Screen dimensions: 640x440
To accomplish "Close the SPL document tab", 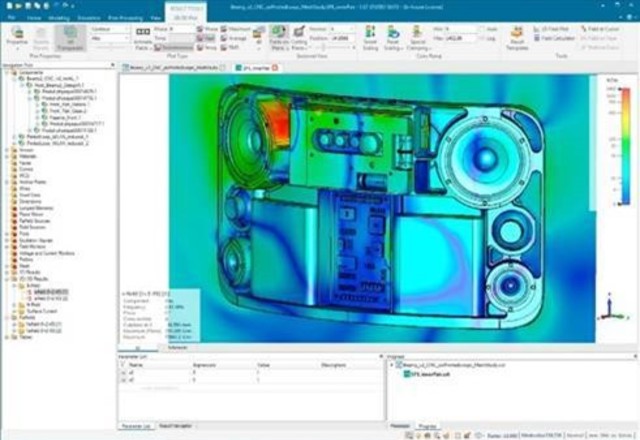I will pos(275,67).
